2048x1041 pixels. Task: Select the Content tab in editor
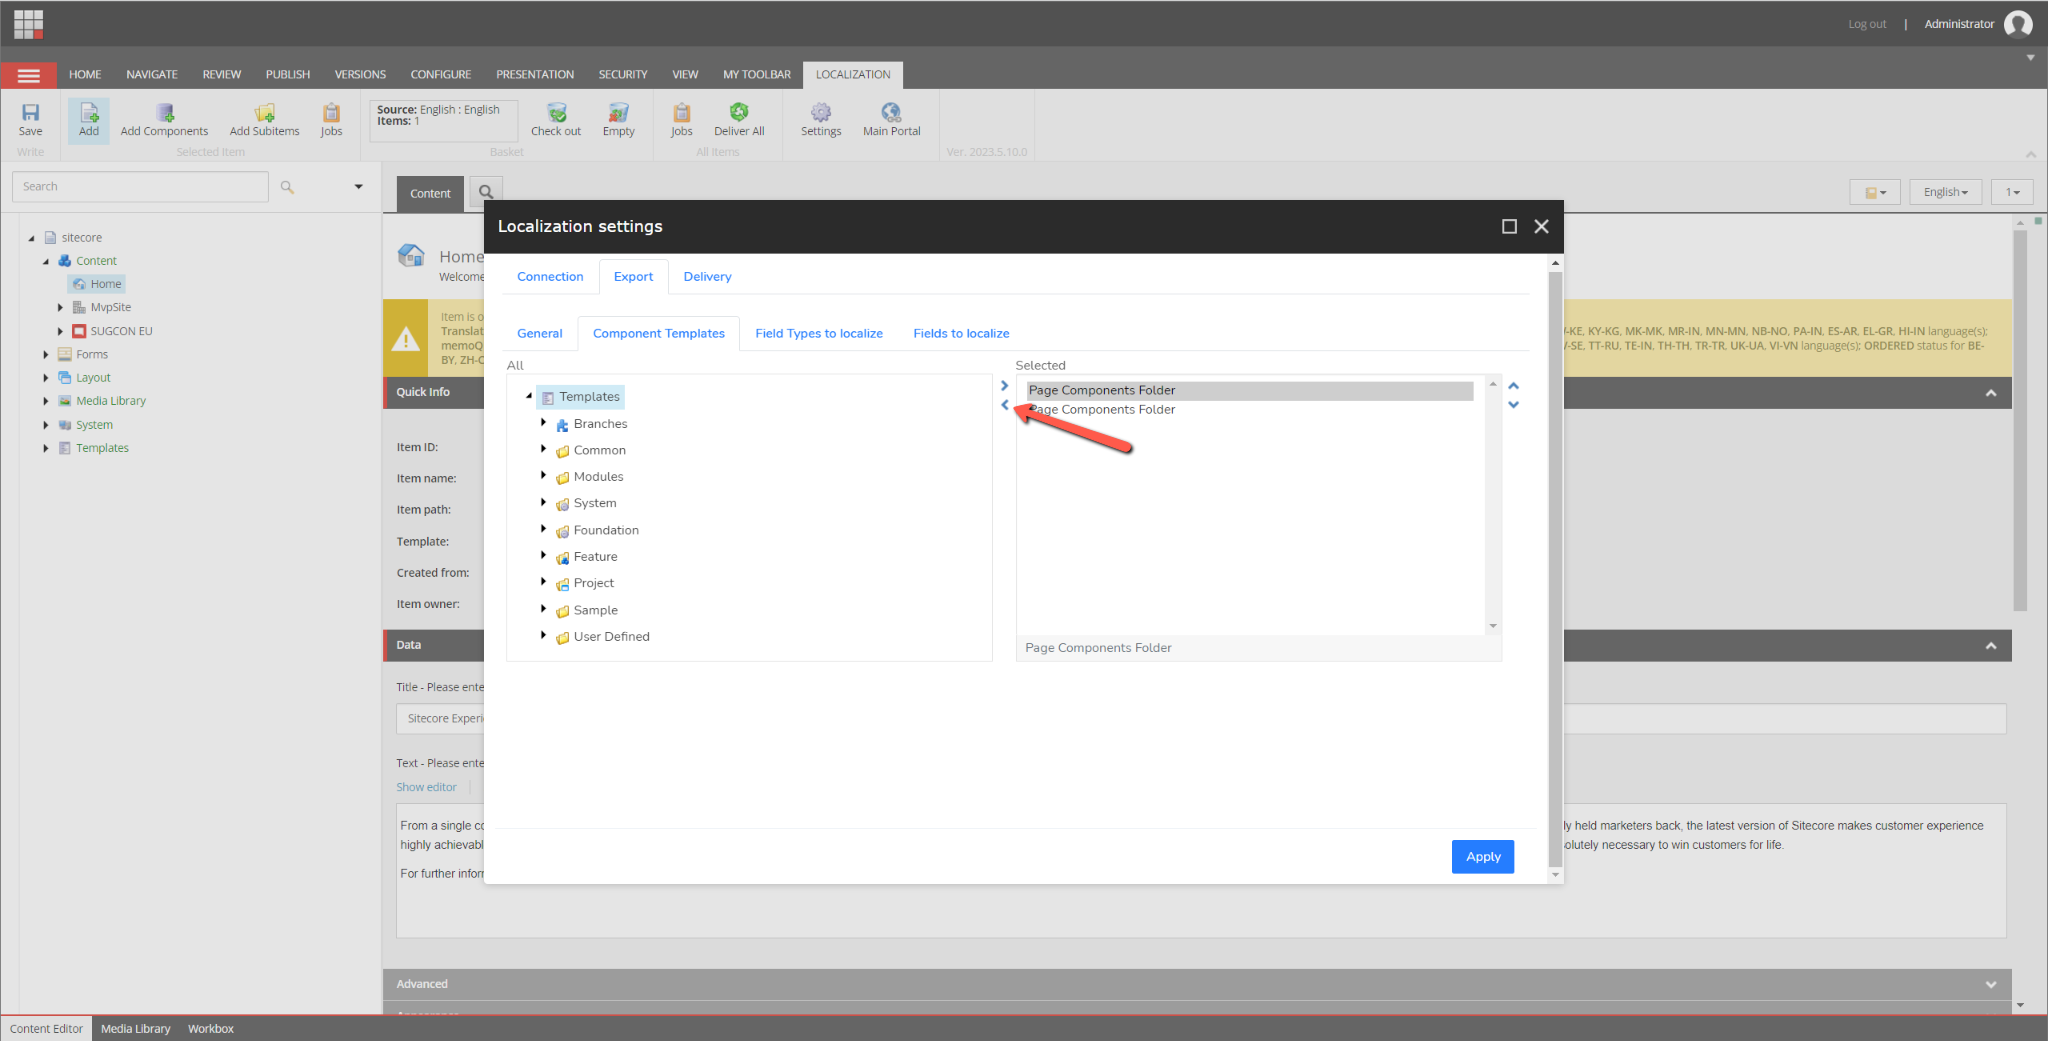coord(430,194)
